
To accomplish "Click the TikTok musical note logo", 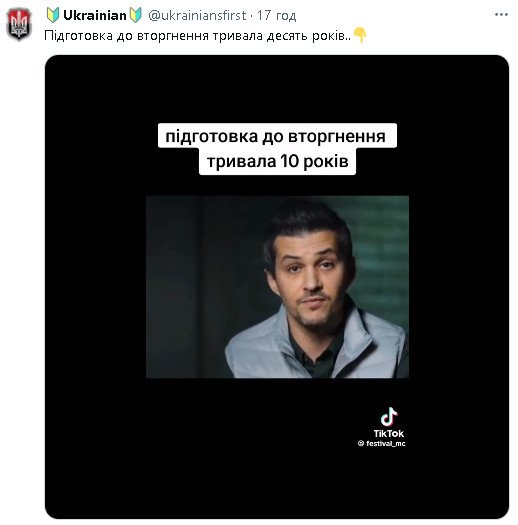I will click(389, 417).
